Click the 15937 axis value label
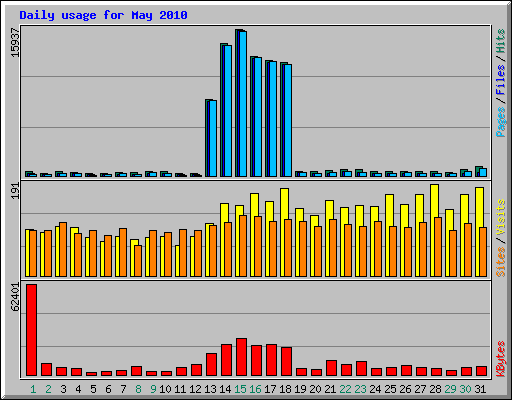512x400 pixels. pos(15,43)
